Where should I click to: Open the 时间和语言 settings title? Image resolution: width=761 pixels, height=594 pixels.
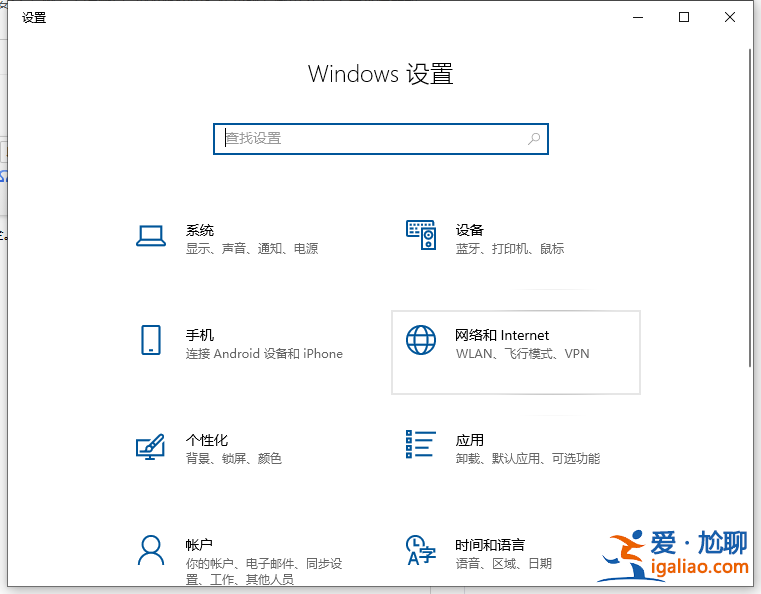pos(490,544)
